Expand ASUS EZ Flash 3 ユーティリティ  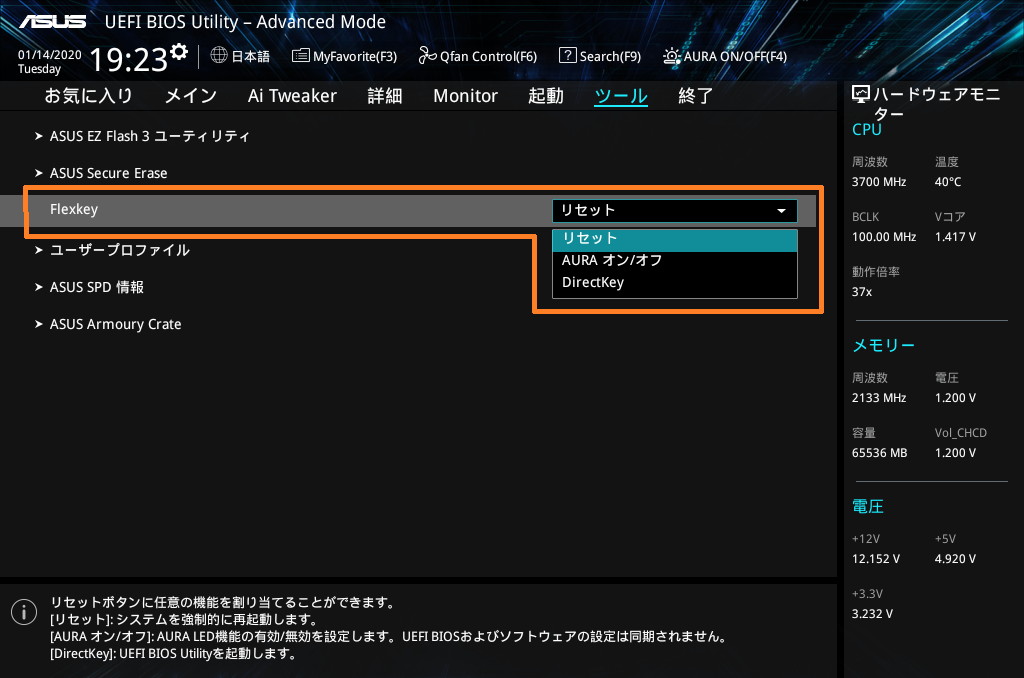[150, 136]
